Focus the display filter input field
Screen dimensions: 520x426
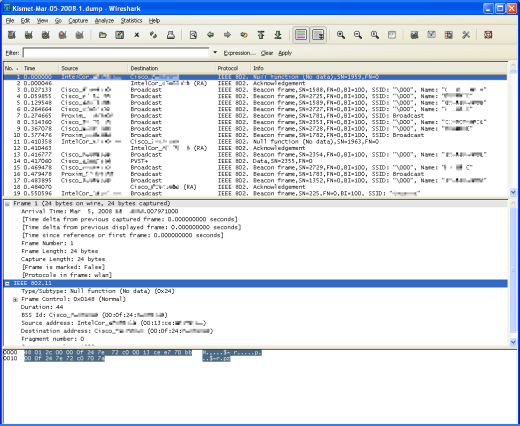point(116,53)
